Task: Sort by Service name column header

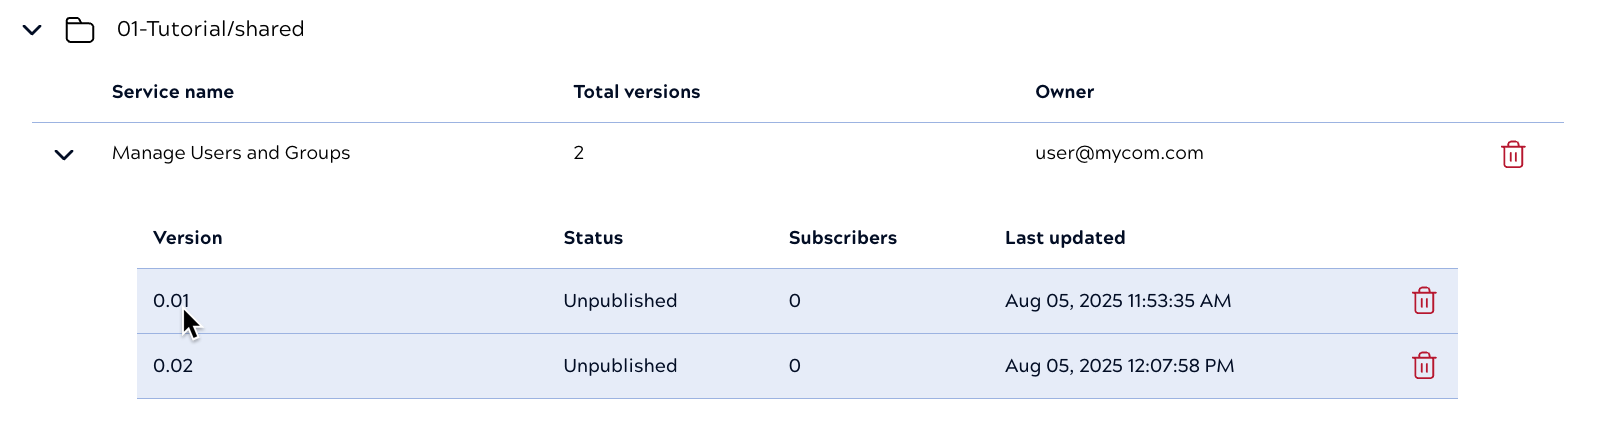Action: (x=173, y=92)
